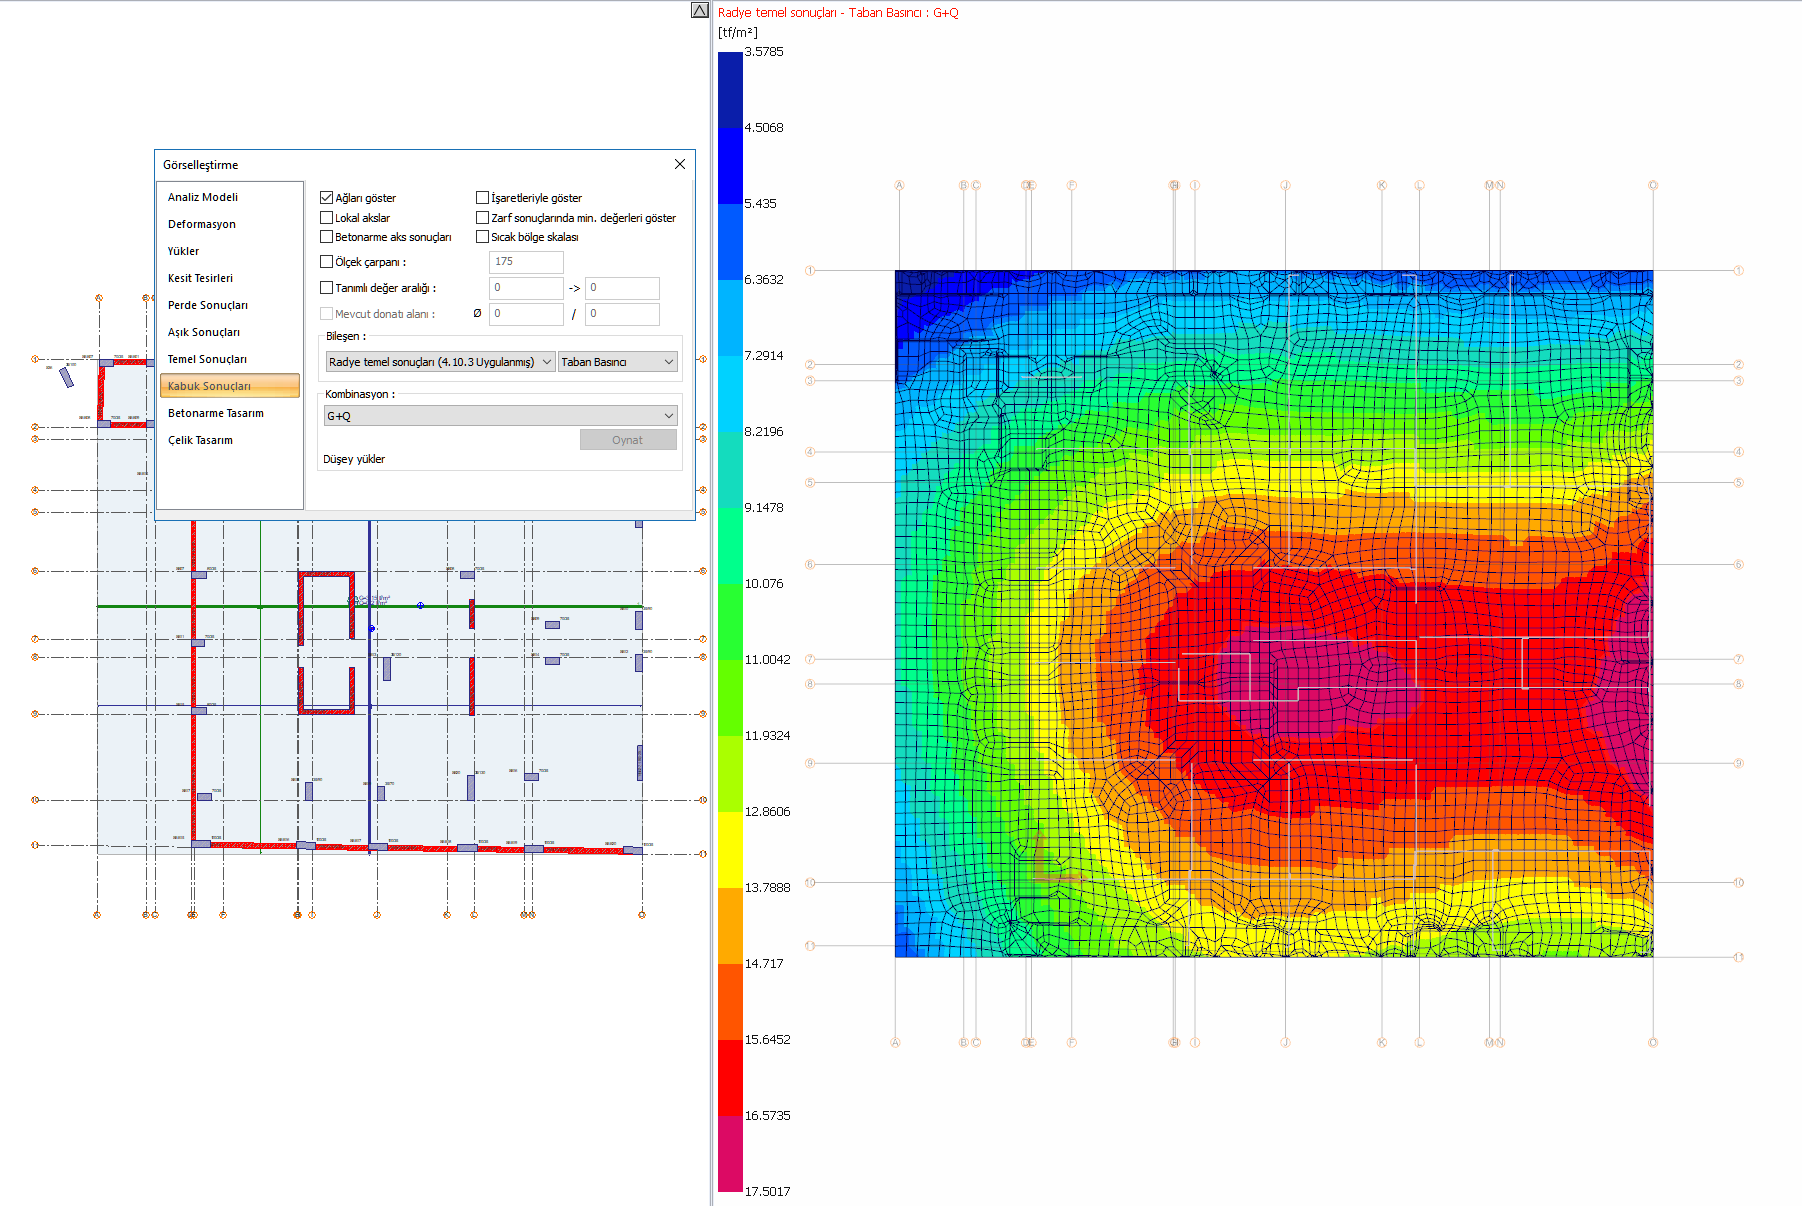The height and width of the screenshot is (1206, 1802).
Task: Click the Ölçek çarpanı value field
Action: (526, 262)
